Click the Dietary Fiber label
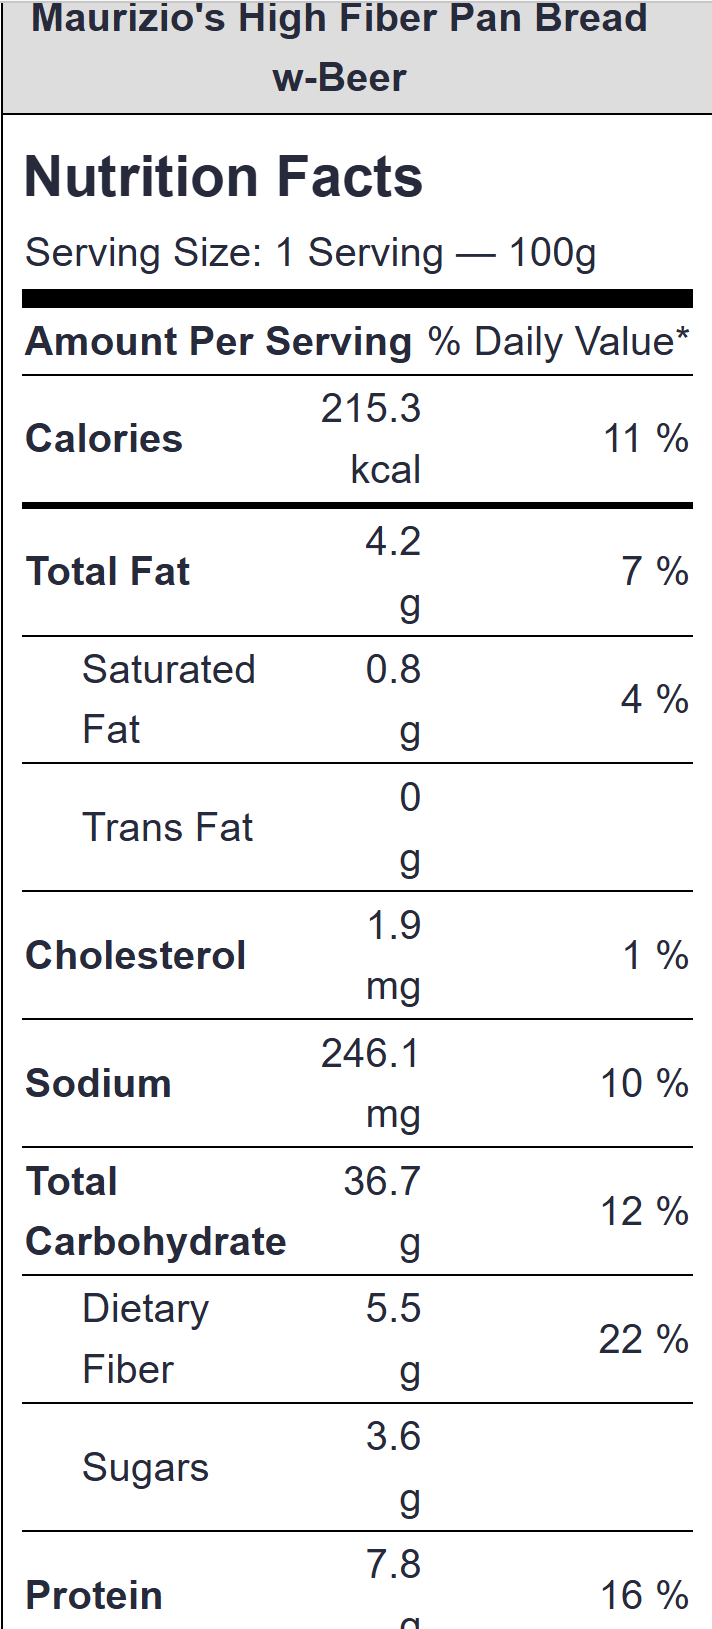Image resolution: width=712 pixels, height=1629 pixels. click(145, 1339)
